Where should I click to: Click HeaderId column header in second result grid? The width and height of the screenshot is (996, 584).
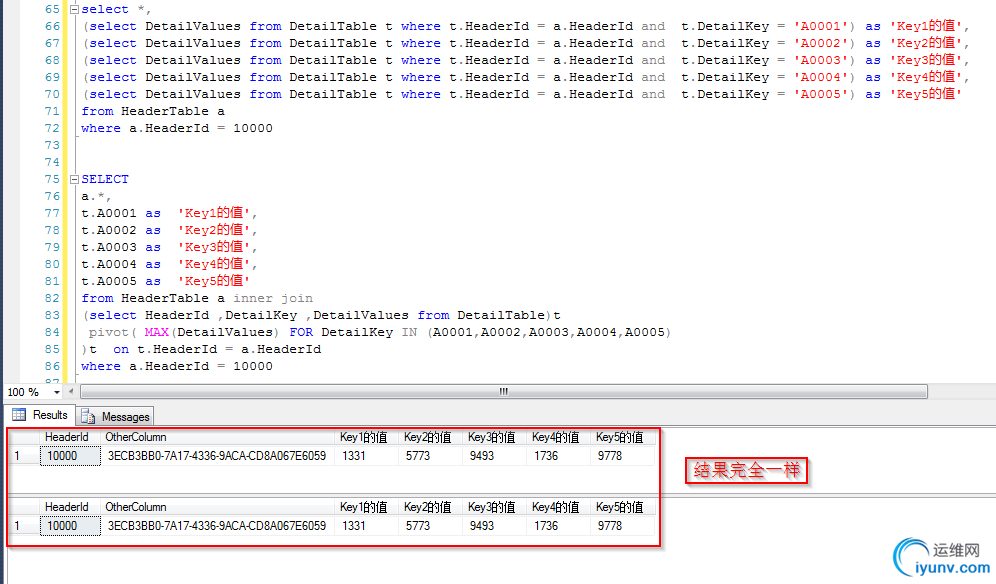[70, 507]
